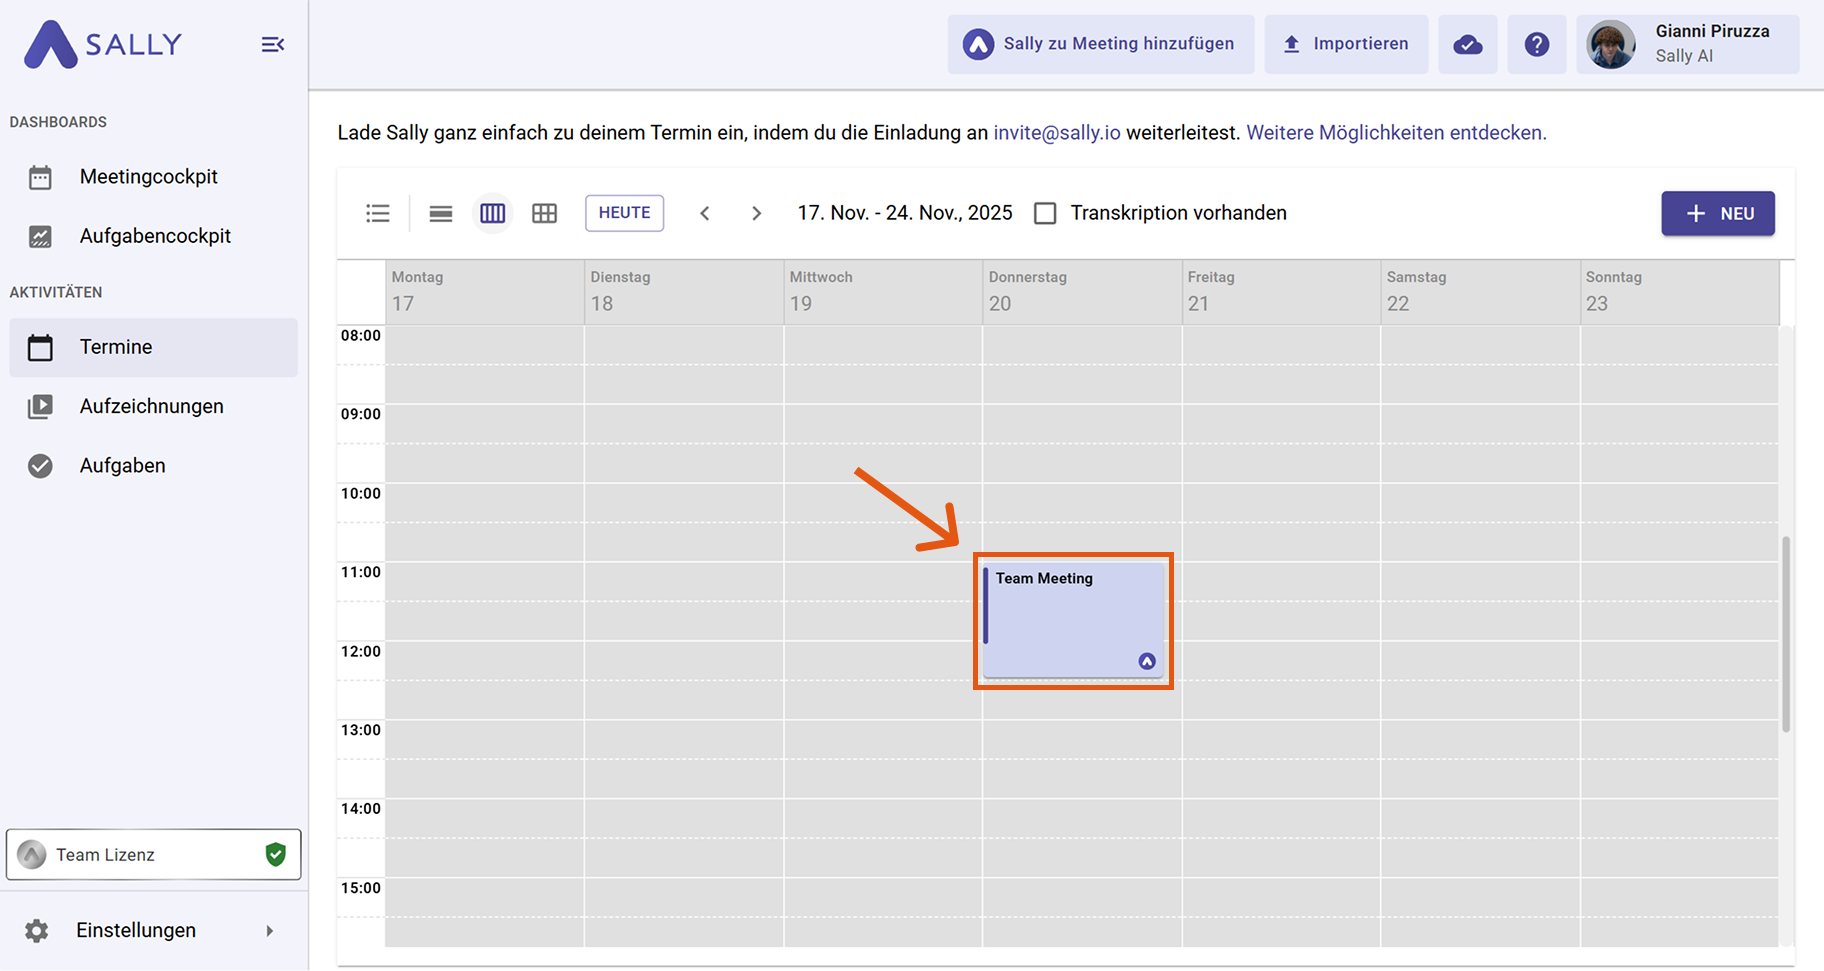Switch to list view icon
The width and height of the screenshot is (1824, 971).
tap(378, 213)
